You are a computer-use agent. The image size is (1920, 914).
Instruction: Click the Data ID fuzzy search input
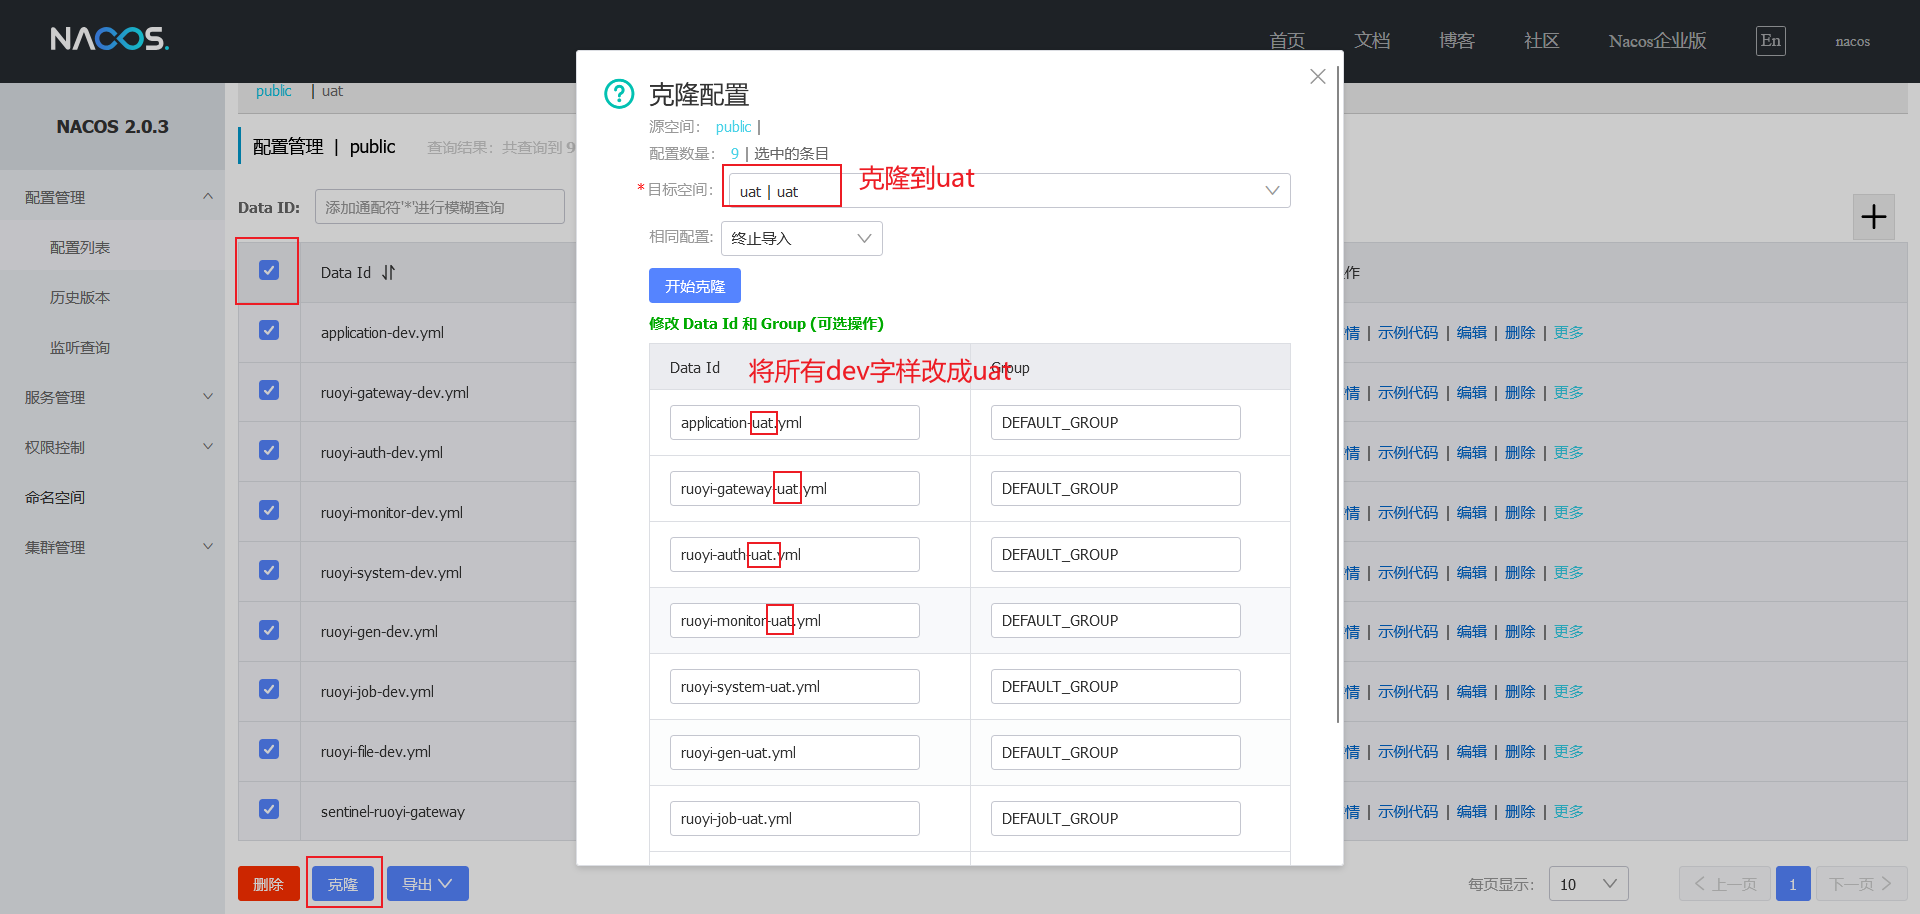tap(440, 207)
